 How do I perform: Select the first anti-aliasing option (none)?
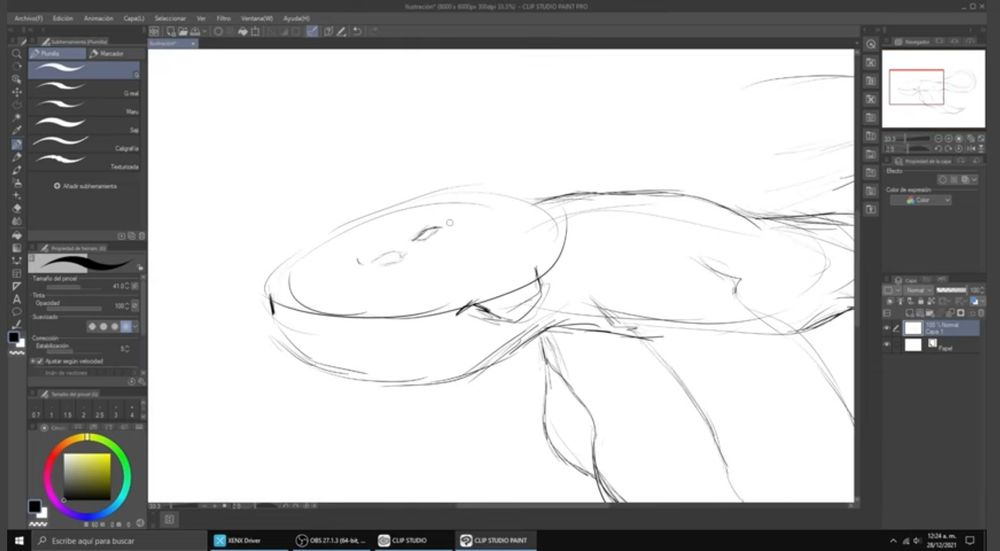pyautogui.click(x=92, y=327)
